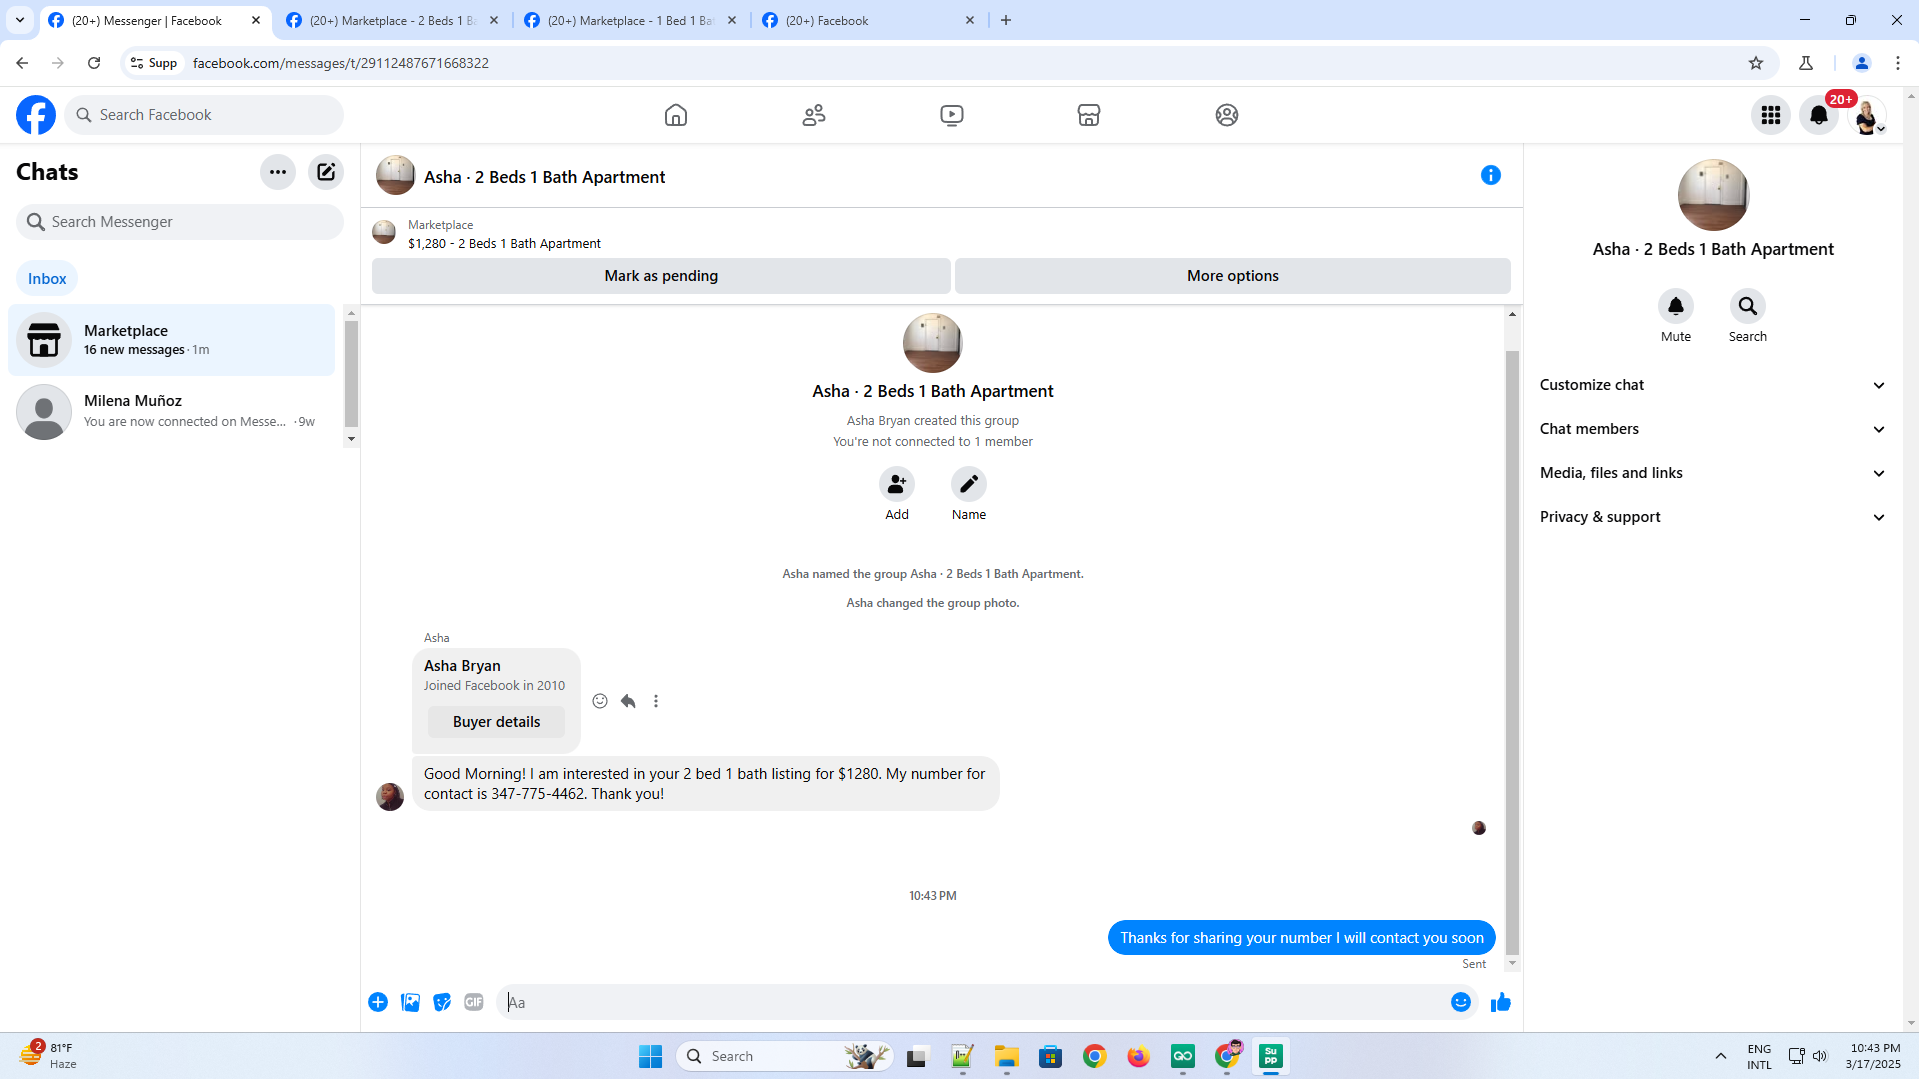Open the Milena Muñoz chat
The height and width of the screenshot is (1079, 1919).
point(172,411)
